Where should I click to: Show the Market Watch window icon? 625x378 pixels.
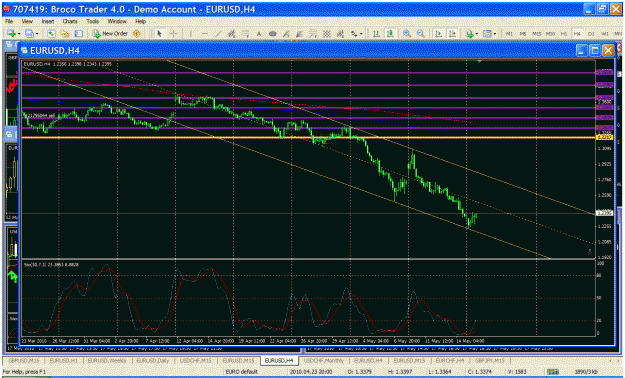[x=51, y=34]
